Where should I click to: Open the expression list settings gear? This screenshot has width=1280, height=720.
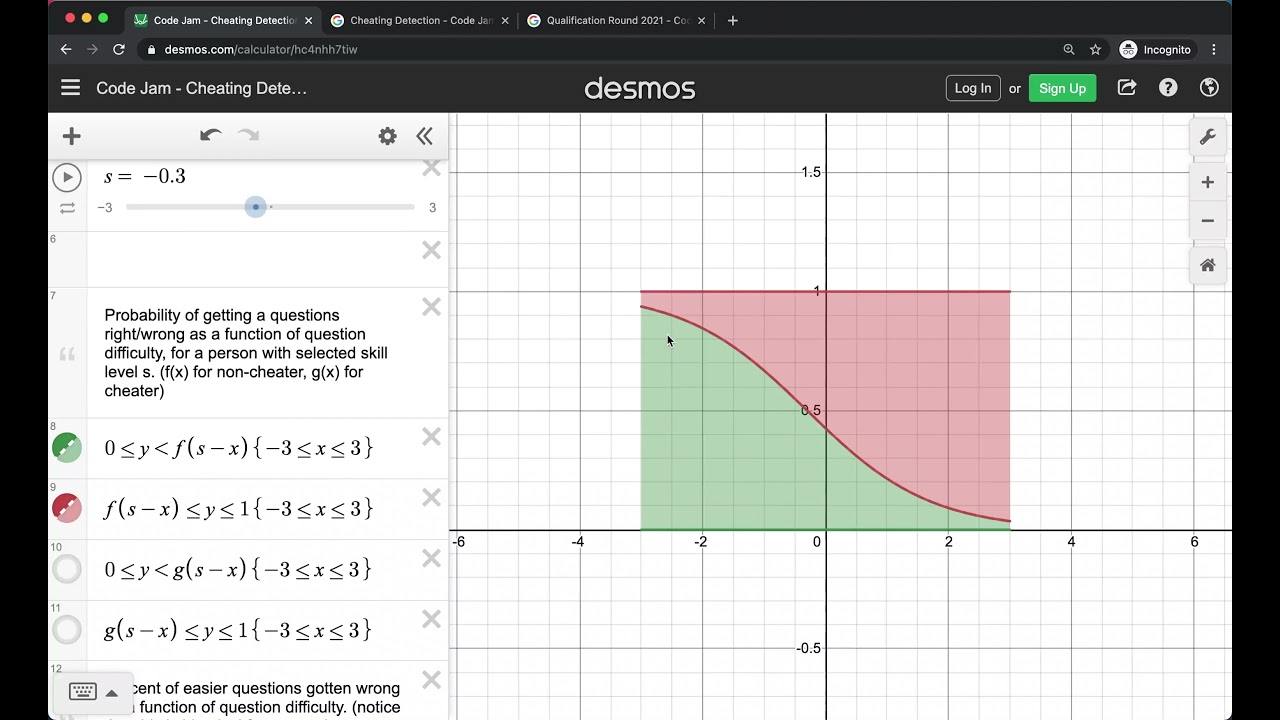(x=388, y=136)
